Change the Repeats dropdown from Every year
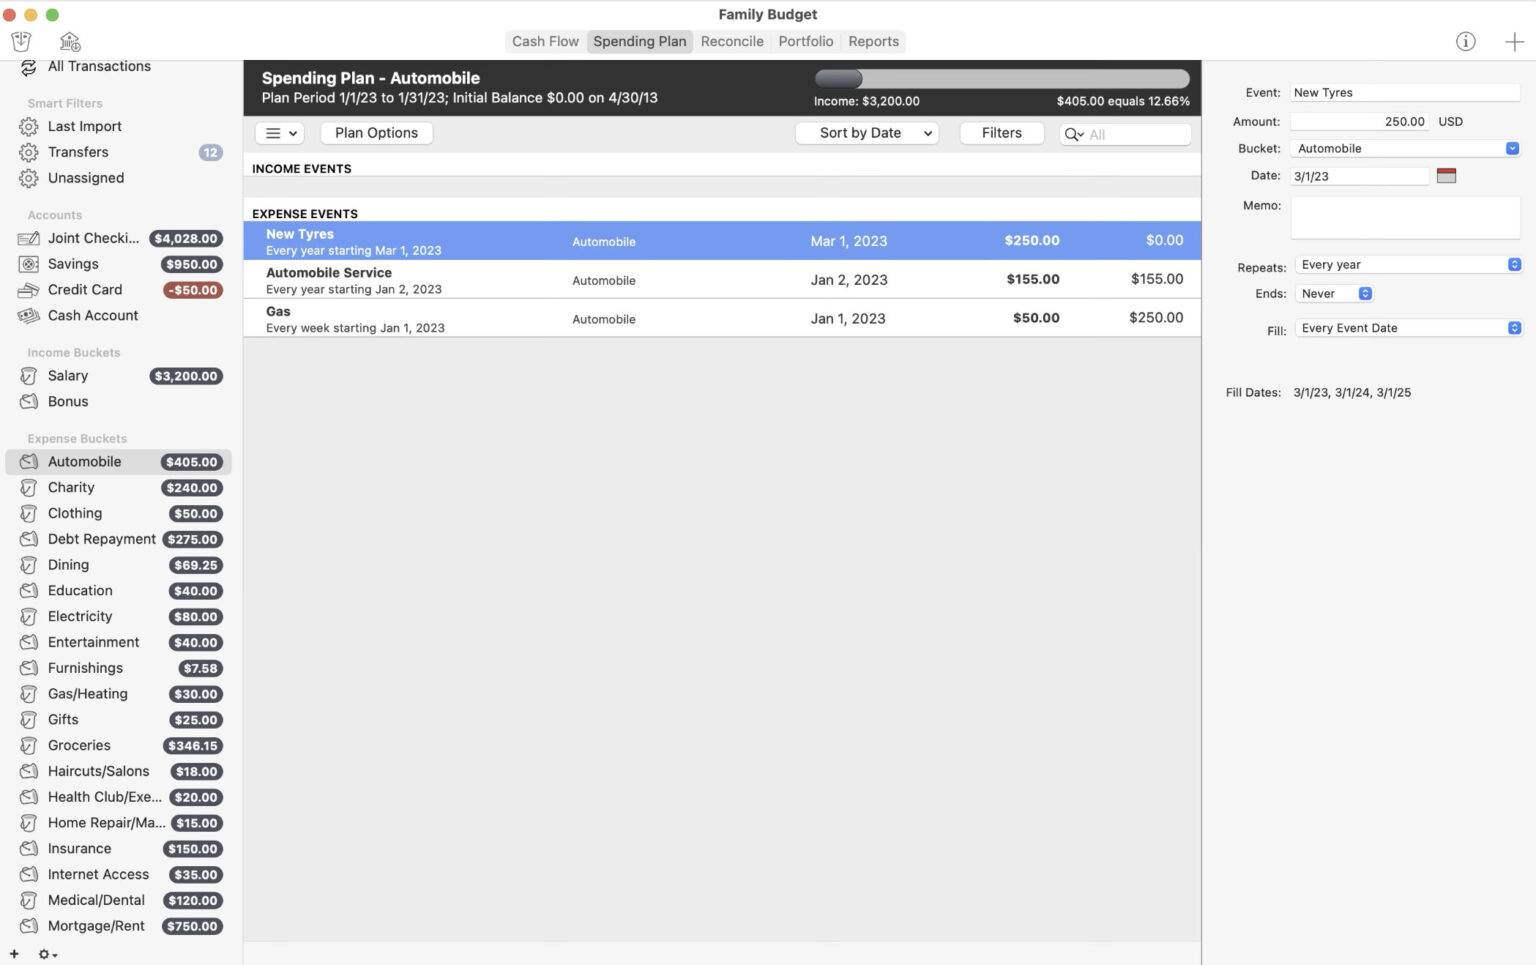This screenshot has width=1536, height=965. 1407,264
